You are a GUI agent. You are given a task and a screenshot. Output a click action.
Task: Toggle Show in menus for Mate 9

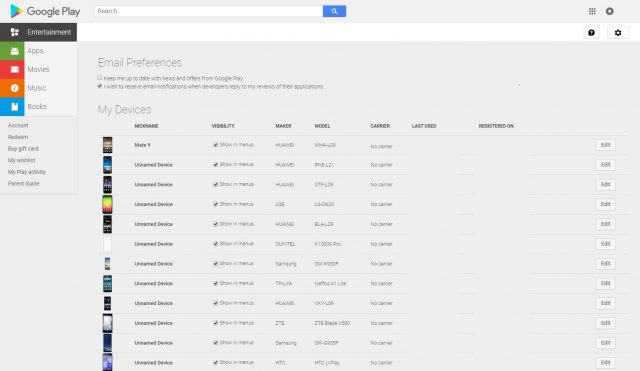216,145
